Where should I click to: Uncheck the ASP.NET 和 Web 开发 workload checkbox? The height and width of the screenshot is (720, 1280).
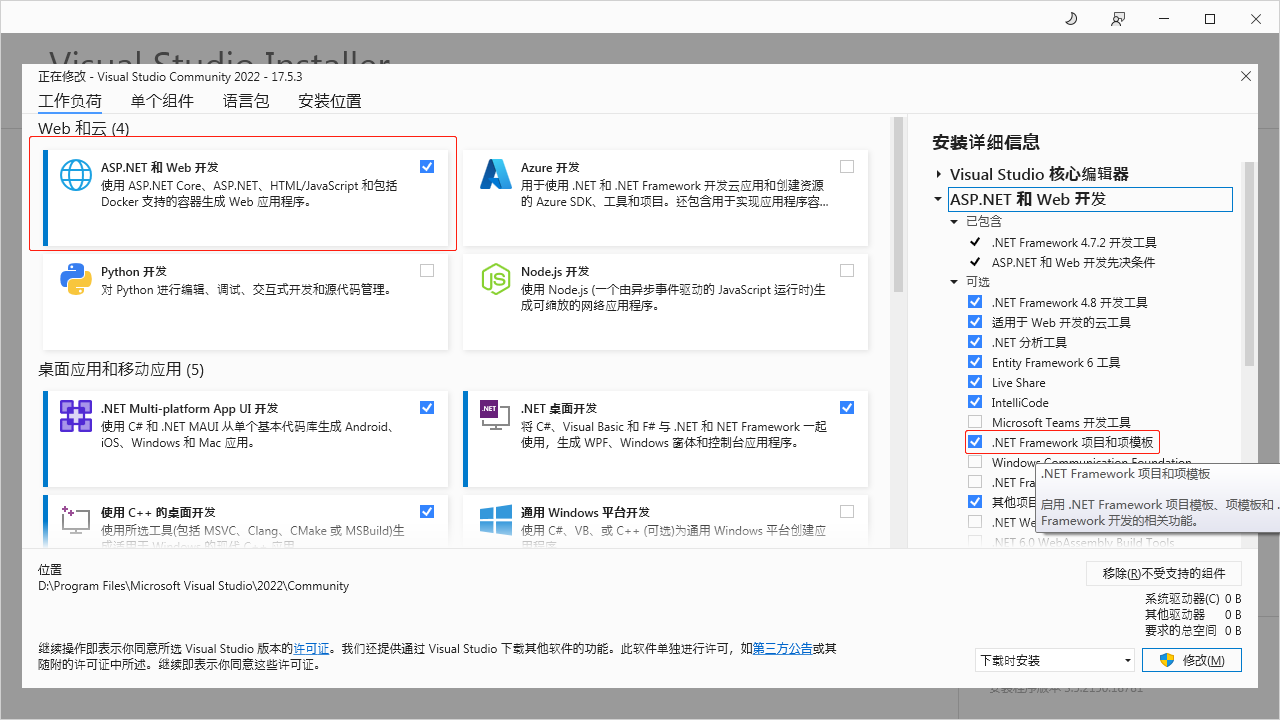click(x=427, y=167)
